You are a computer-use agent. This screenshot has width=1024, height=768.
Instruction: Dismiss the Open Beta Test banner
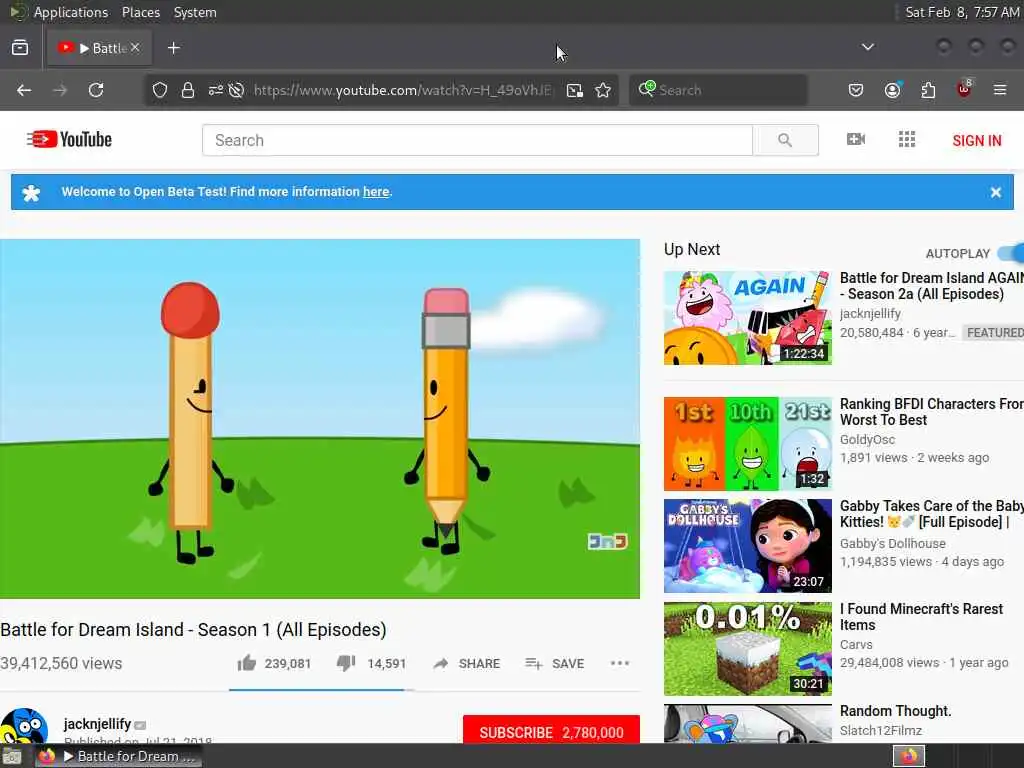click(995, 192)
